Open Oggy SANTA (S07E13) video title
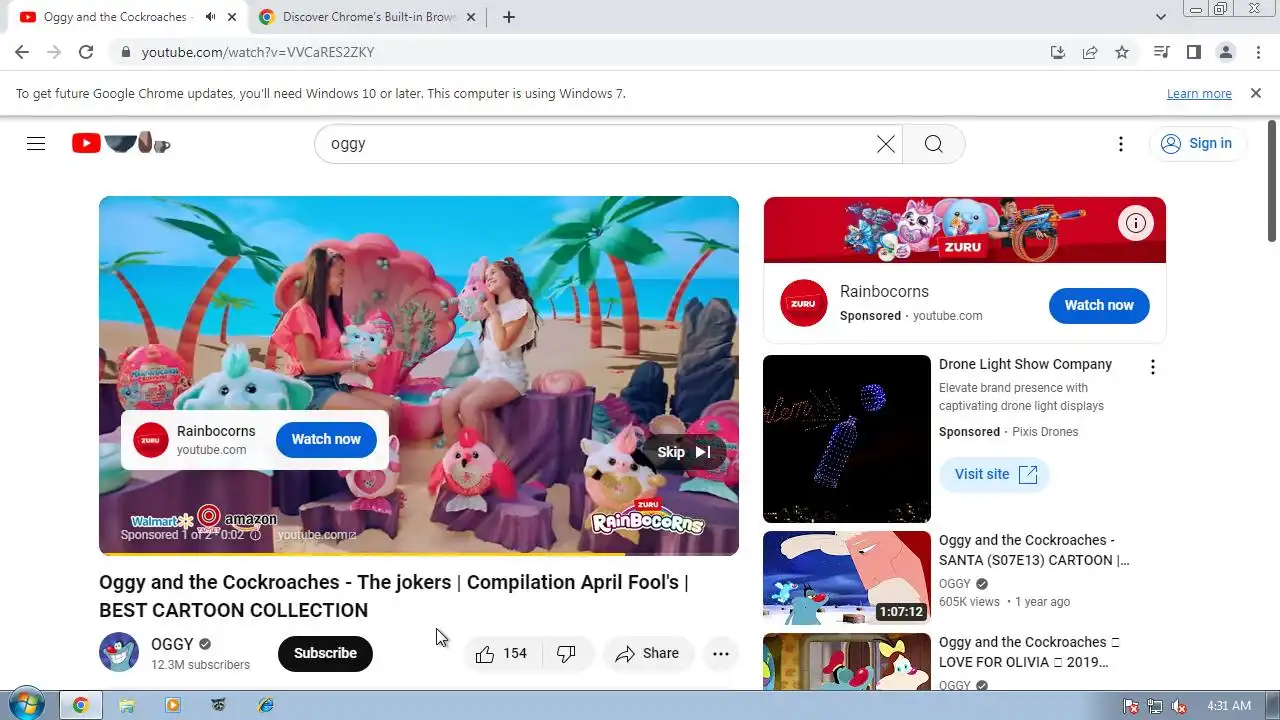The image size is (1280, 720). point(1034,550)
